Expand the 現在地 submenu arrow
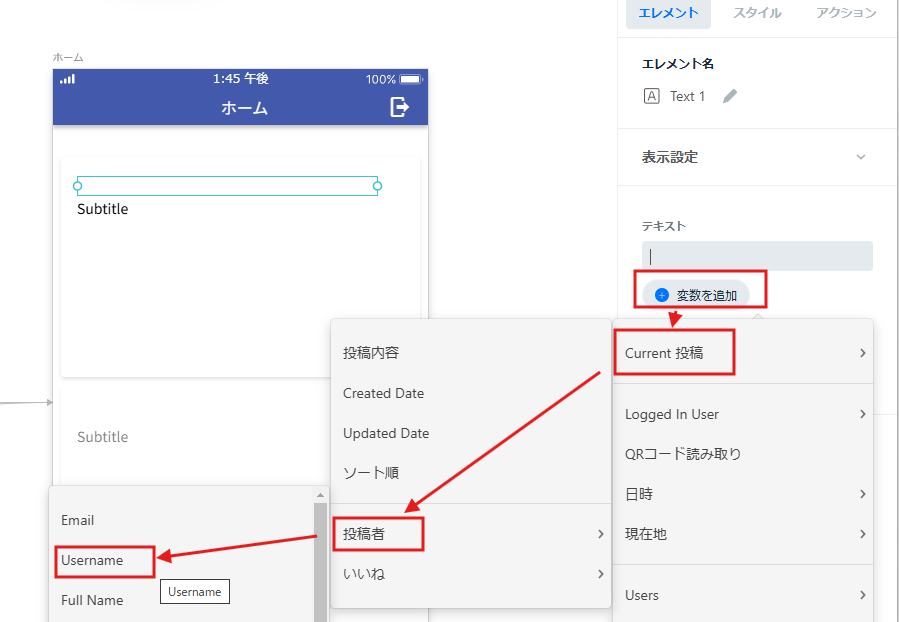 point(862,534)
